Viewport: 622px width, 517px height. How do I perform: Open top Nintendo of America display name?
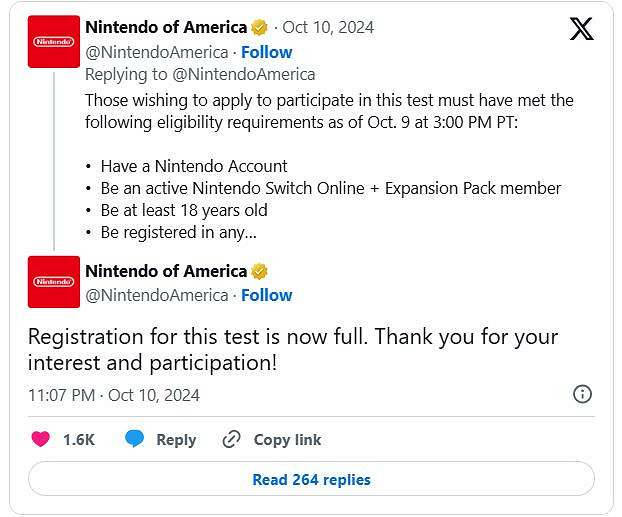[166, 27]
